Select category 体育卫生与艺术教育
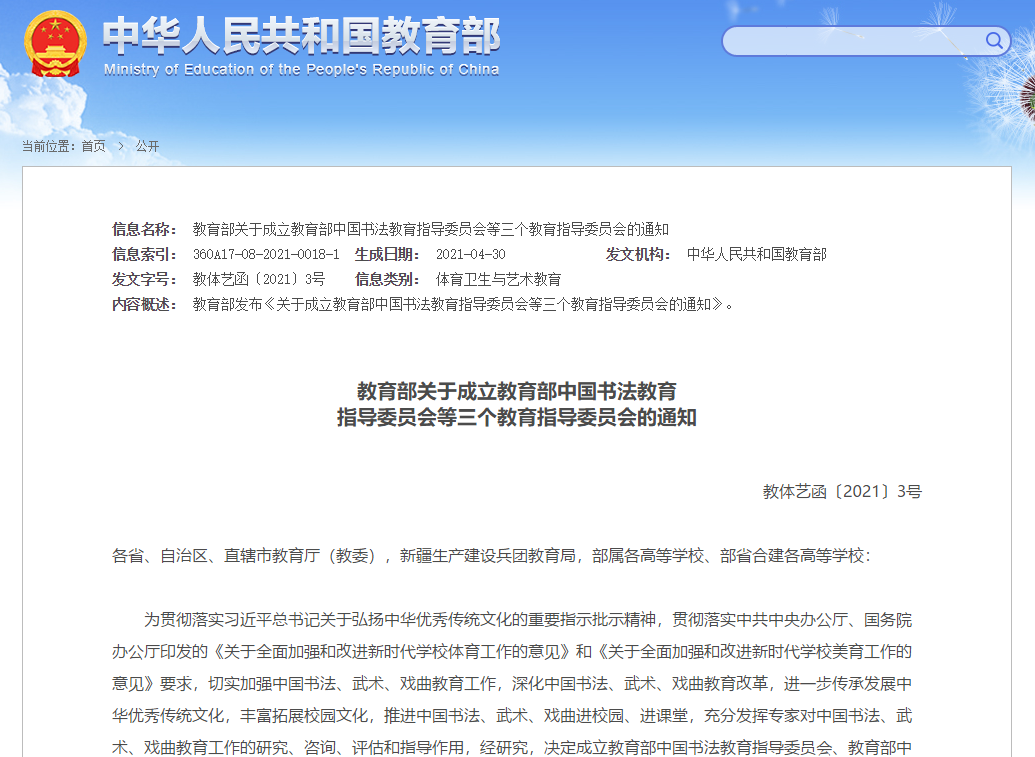 point(498,279)
